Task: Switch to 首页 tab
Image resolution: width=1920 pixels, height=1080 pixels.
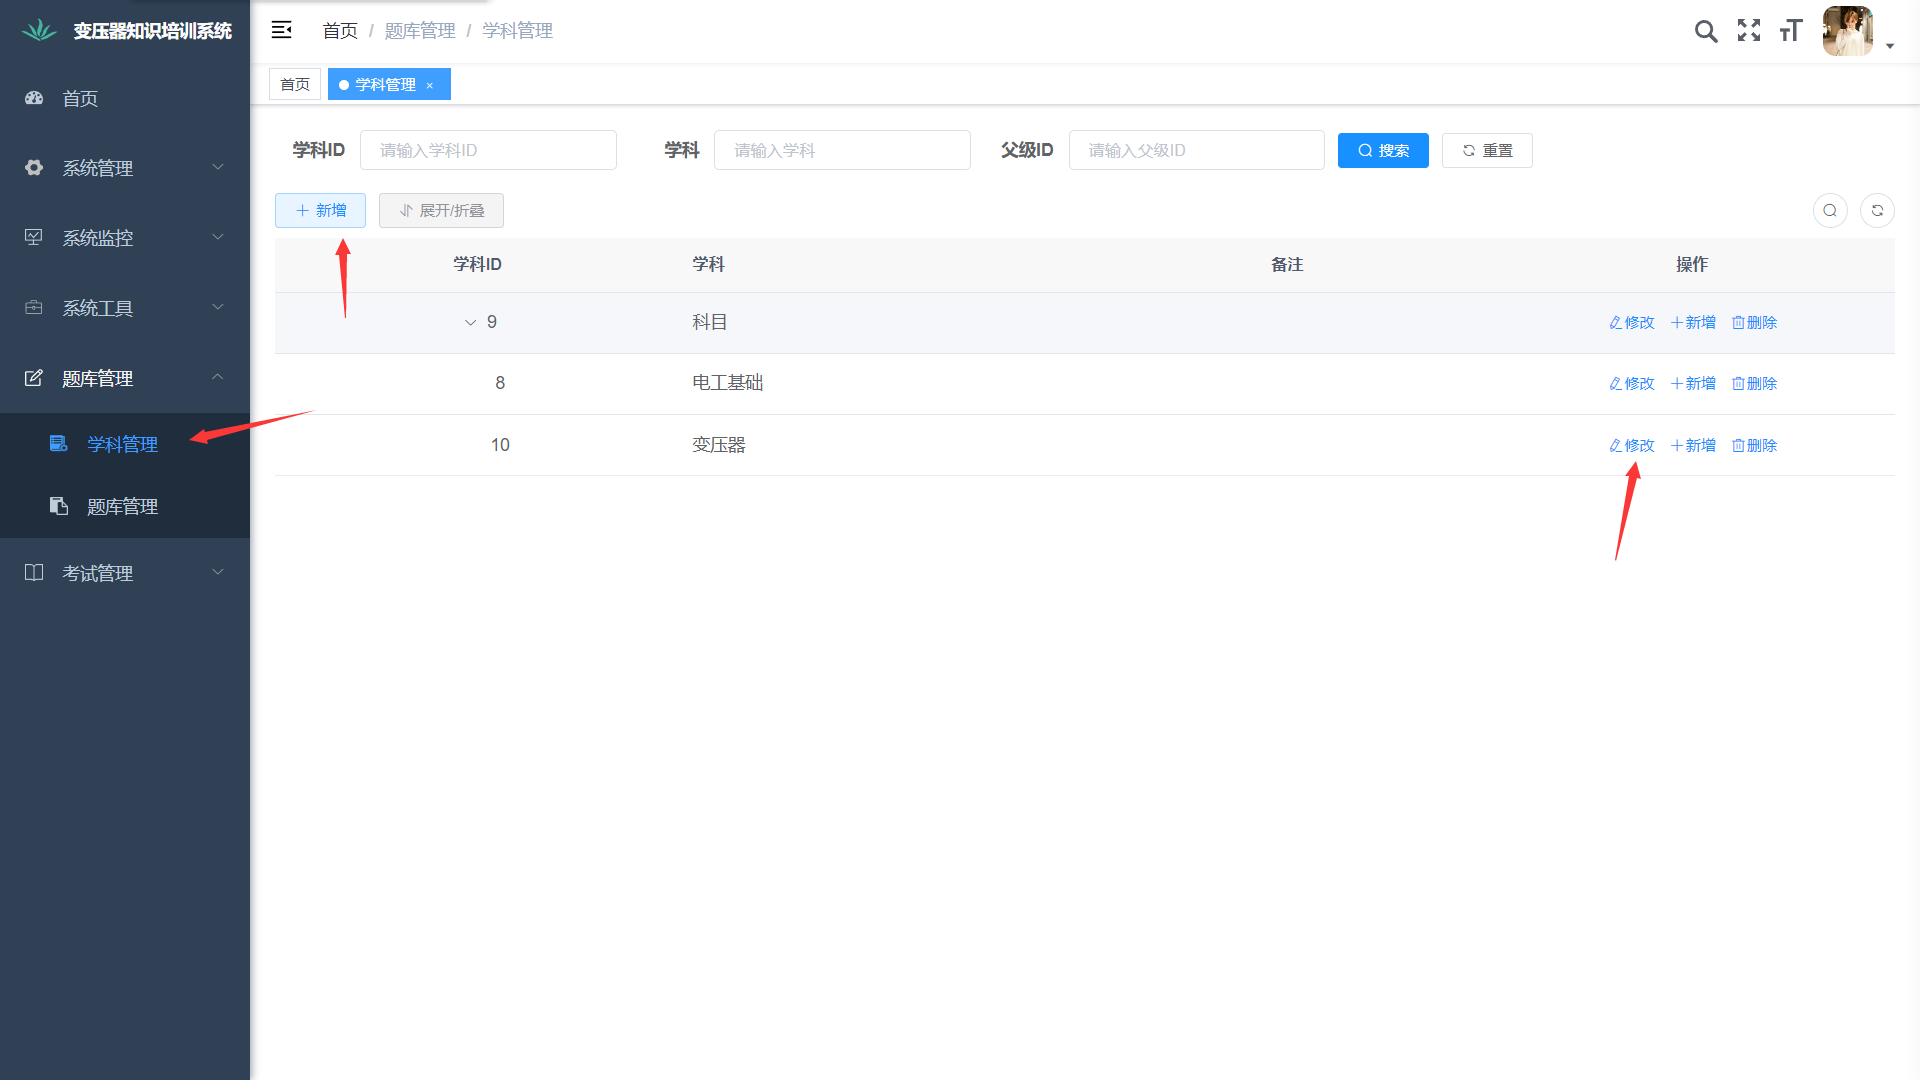Action: click(295, 85)
